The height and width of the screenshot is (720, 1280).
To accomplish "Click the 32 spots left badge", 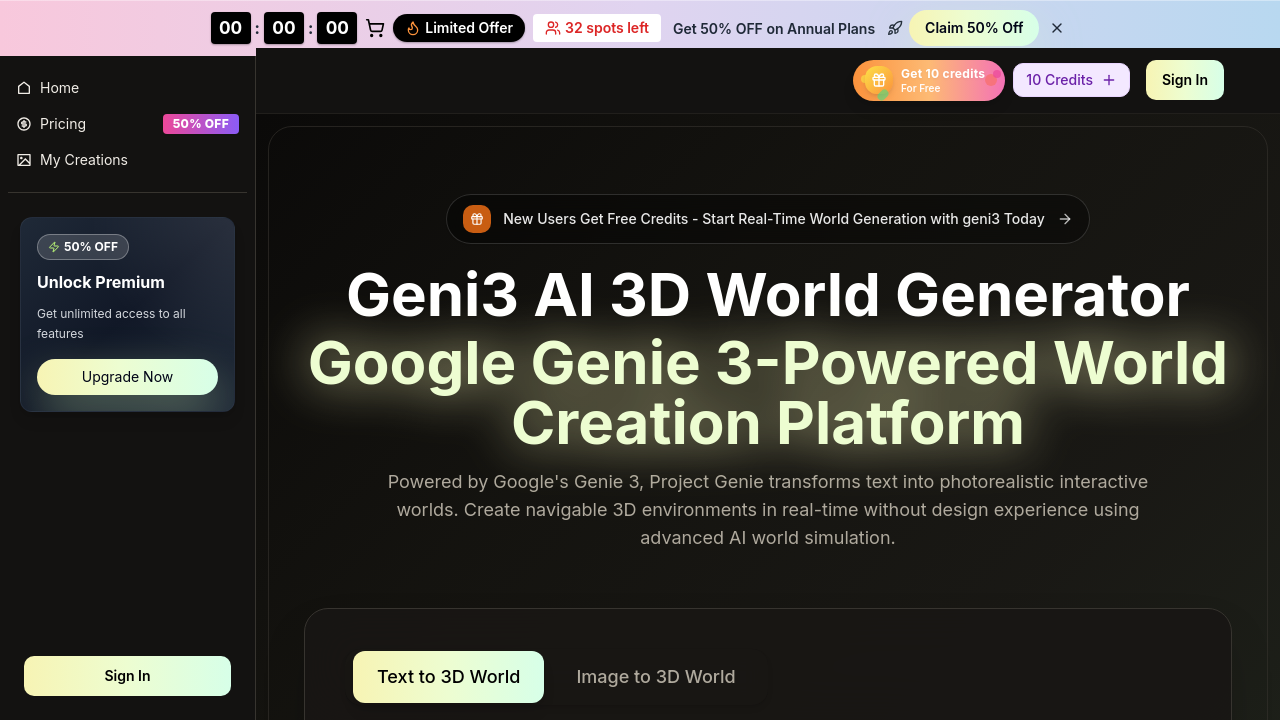I will pyautogui.click(x=597, y=28).
